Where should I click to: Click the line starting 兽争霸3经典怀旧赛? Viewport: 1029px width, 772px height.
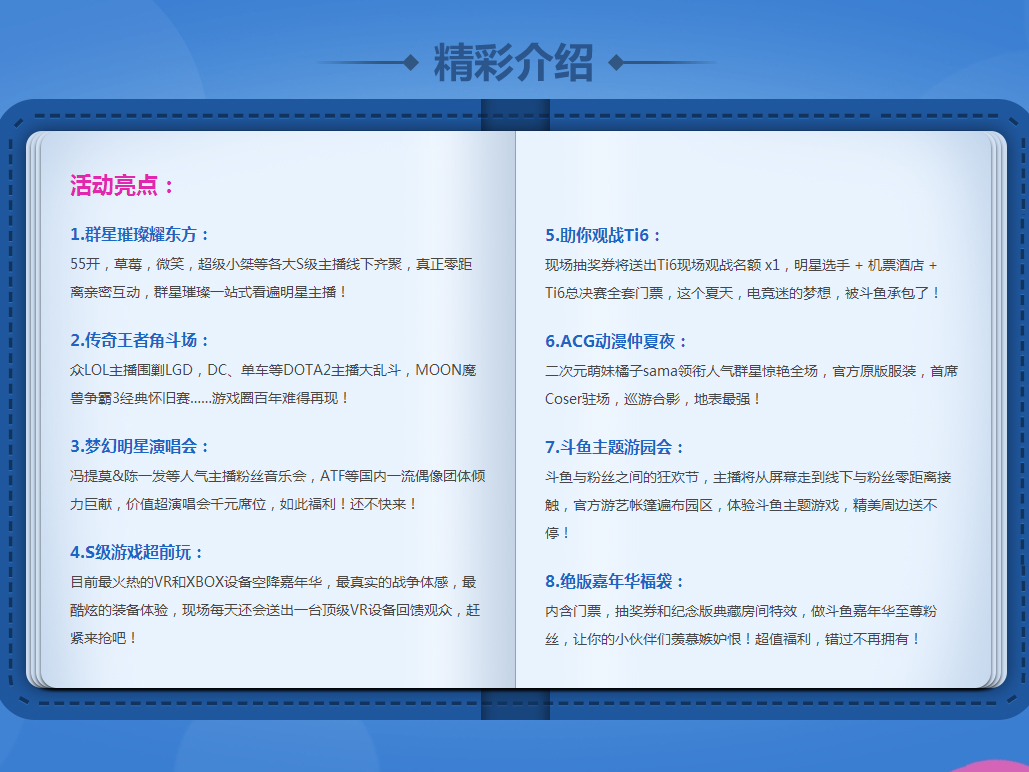(x=209, y=398)
